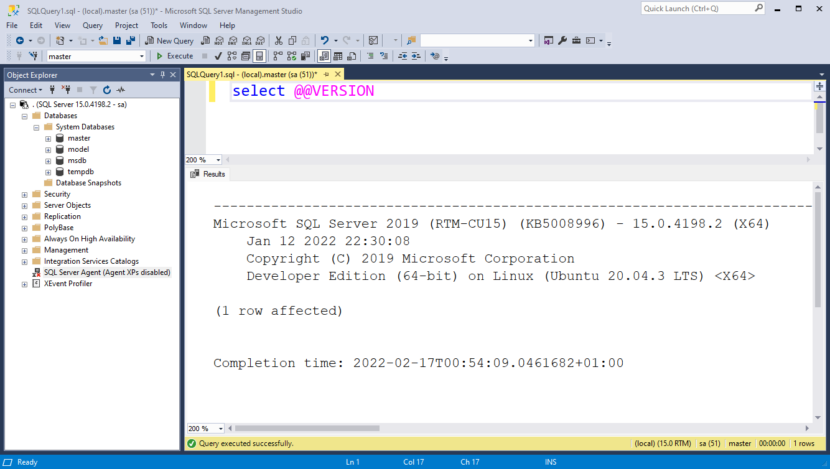Increase line indent in the toolbar
Screen dimensions: 830x469
416,56
